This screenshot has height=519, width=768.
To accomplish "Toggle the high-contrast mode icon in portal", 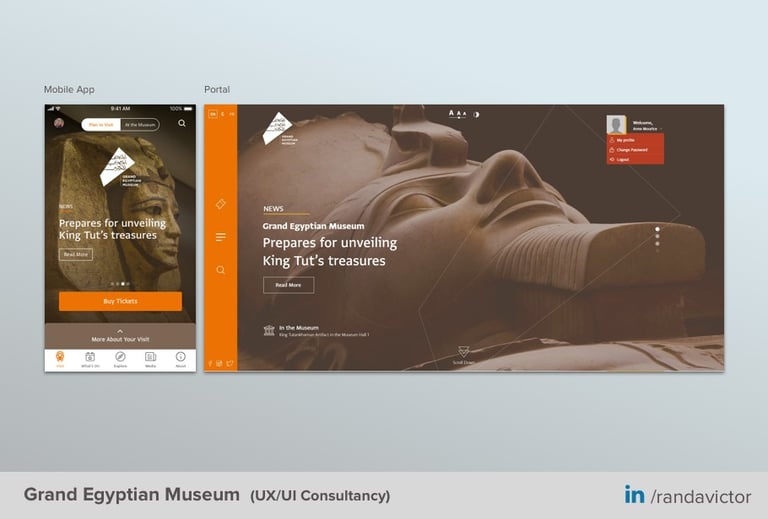I will 476,115.
